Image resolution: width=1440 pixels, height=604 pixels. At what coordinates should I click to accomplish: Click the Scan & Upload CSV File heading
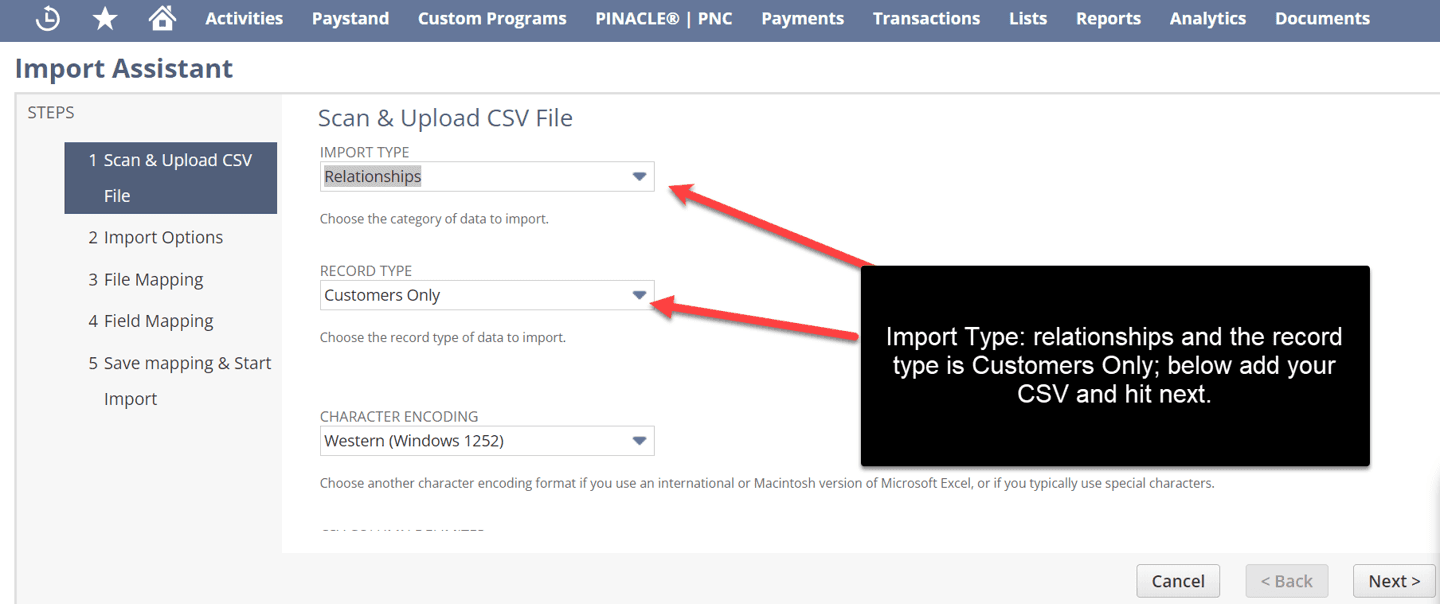pos(445,118)
